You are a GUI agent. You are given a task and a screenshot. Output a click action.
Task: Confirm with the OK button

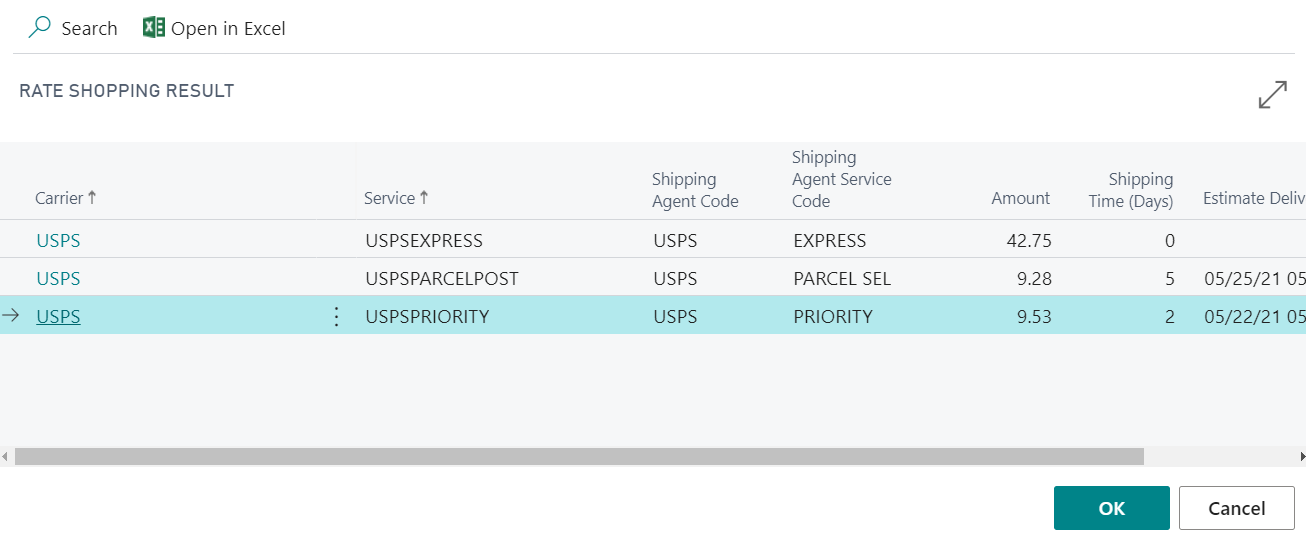tap(1111, 508)
